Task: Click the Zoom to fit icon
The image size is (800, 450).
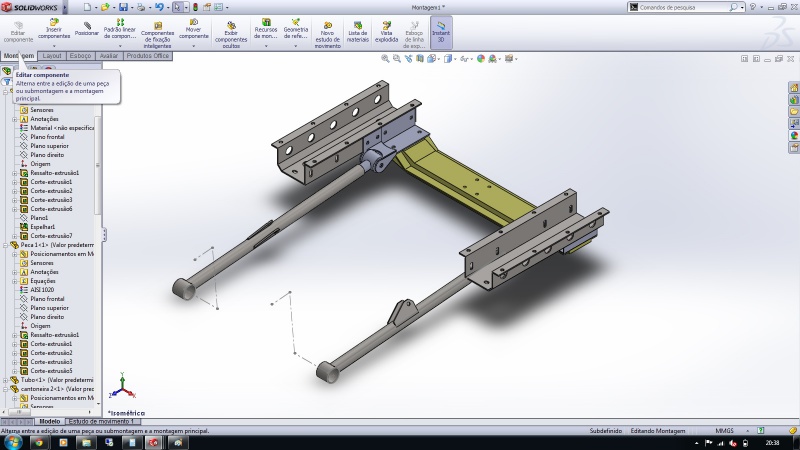Action: pos(385,59)
